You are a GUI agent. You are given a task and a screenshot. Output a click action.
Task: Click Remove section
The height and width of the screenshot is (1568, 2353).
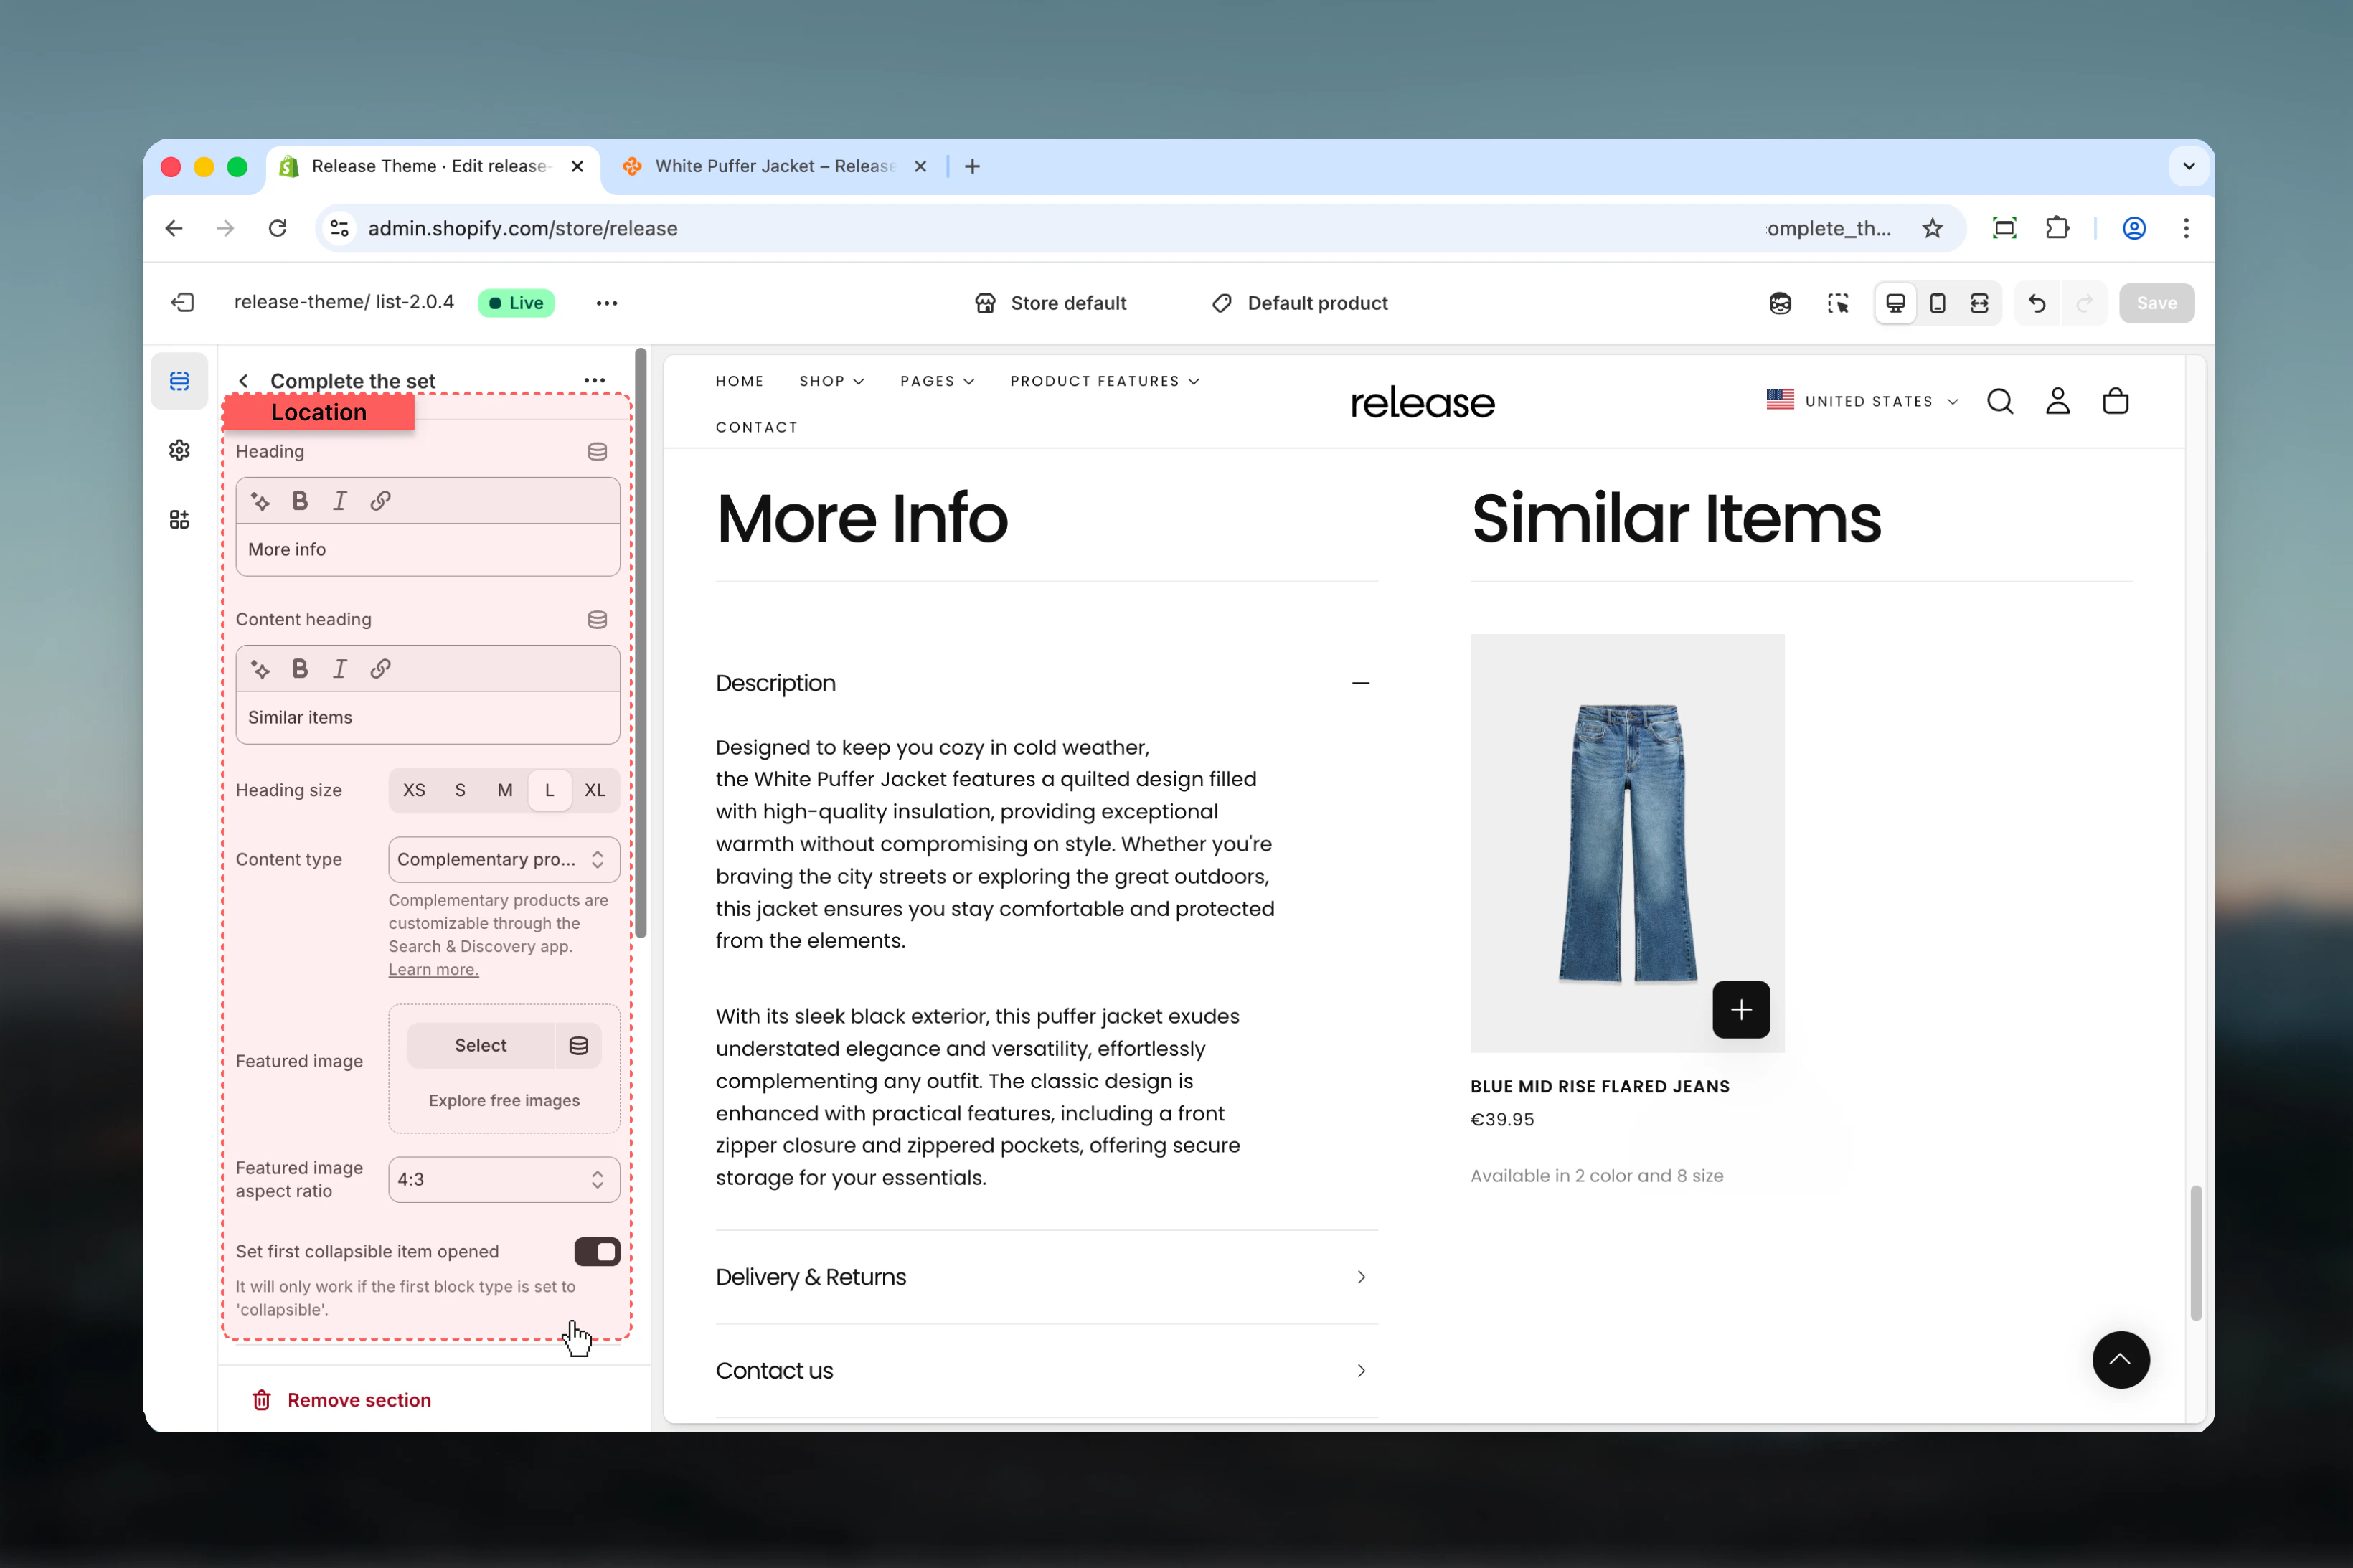tap(341, 1400)
